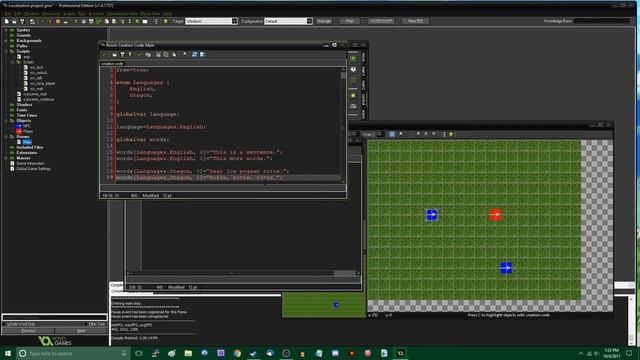Click the copy icon in code editor toolbar
Viewport: 640px width, 360px height.
166,54
